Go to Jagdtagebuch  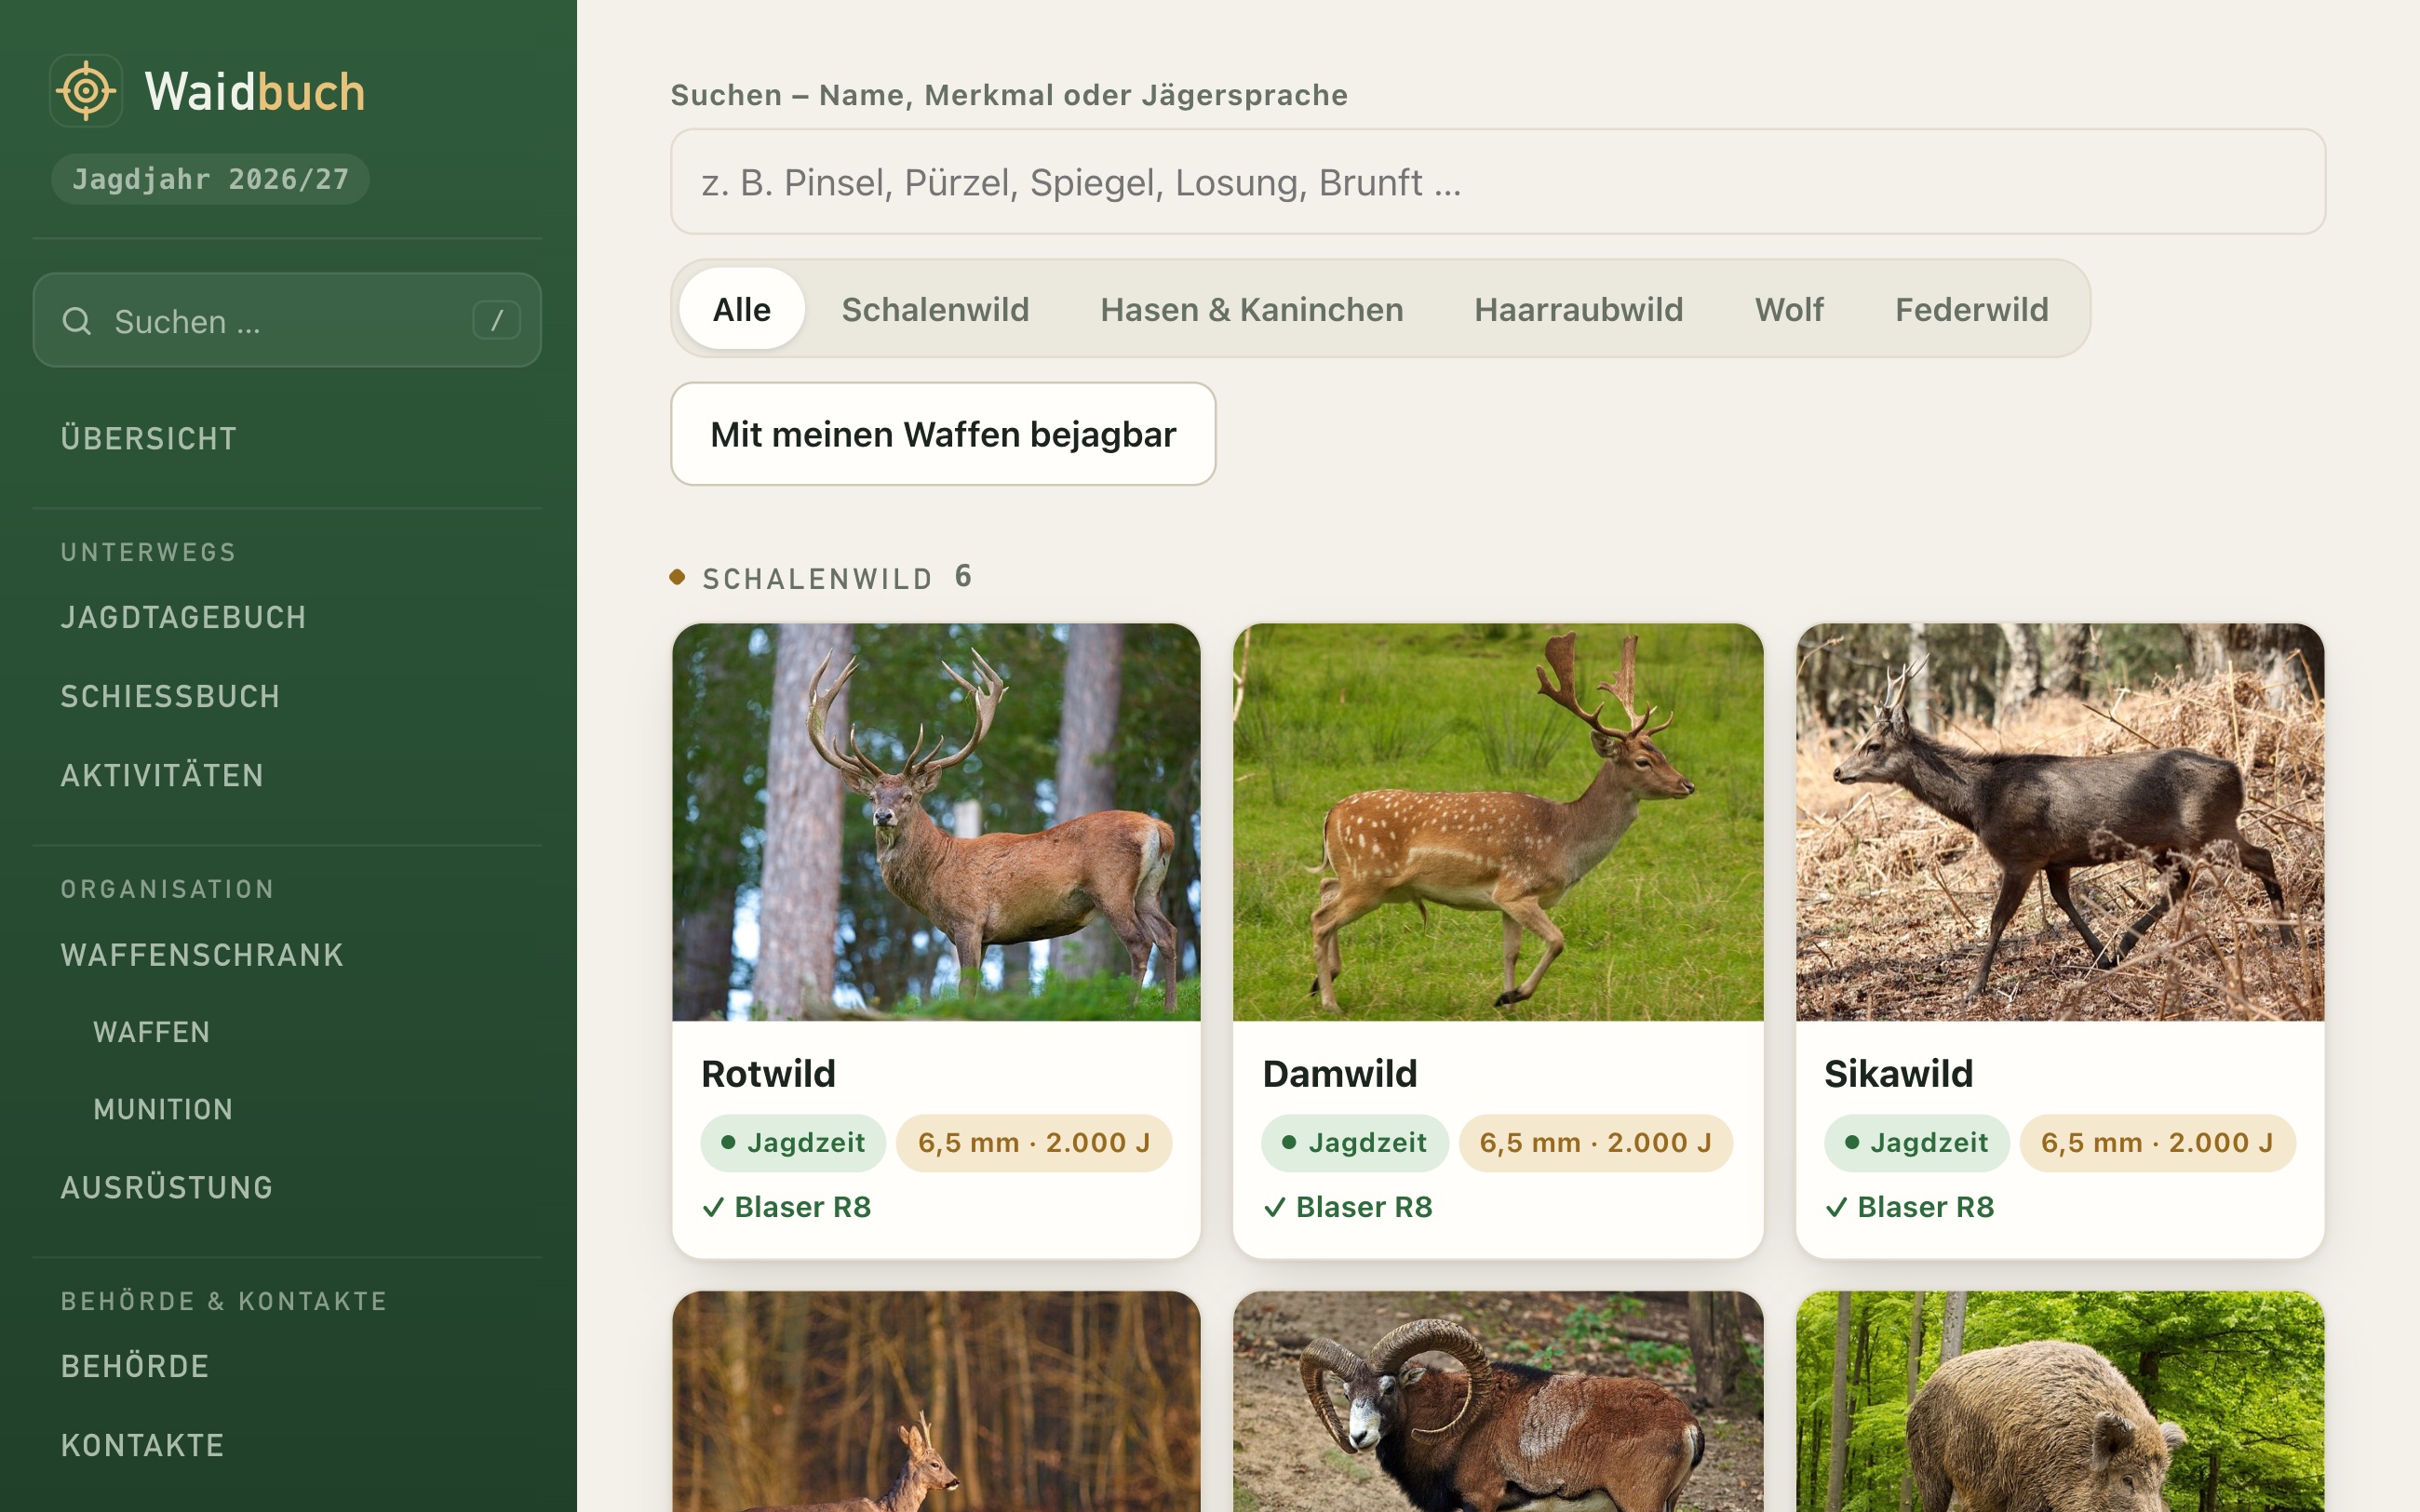(183, 617)
